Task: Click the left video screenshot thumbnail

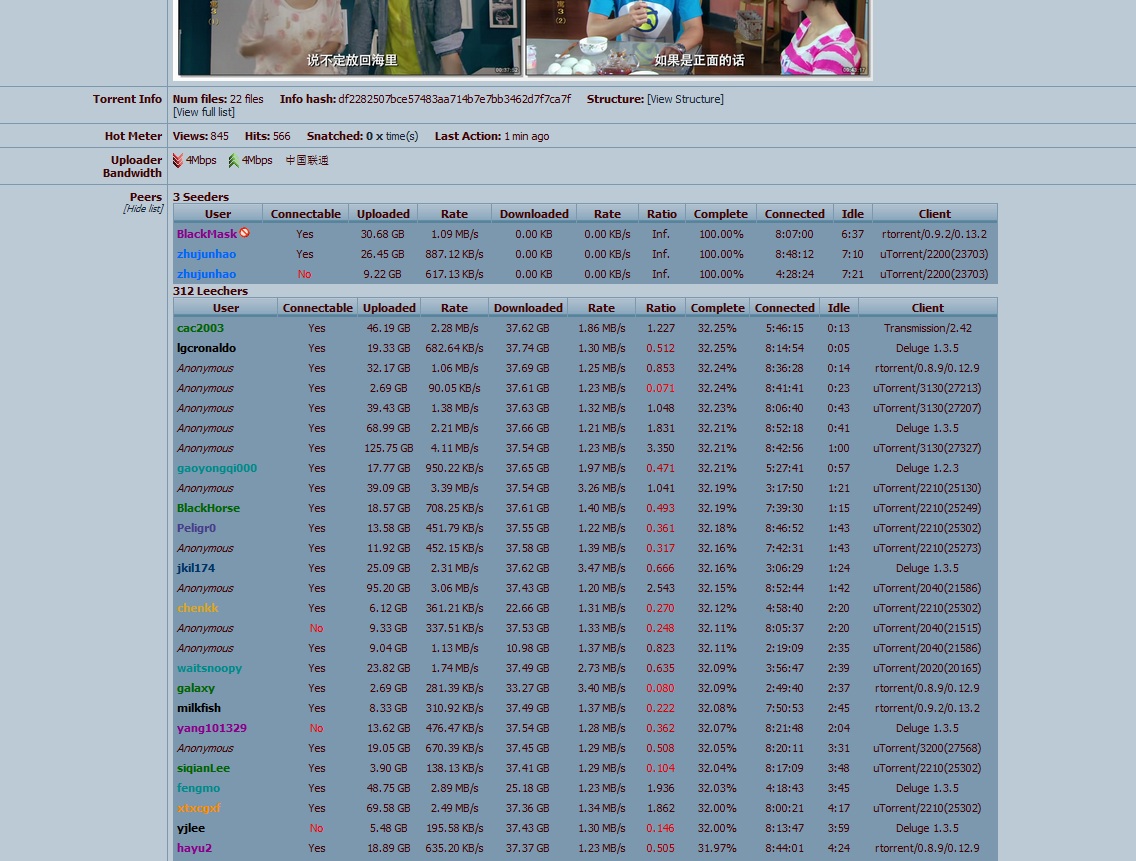Action: click(x=348, y=37)
